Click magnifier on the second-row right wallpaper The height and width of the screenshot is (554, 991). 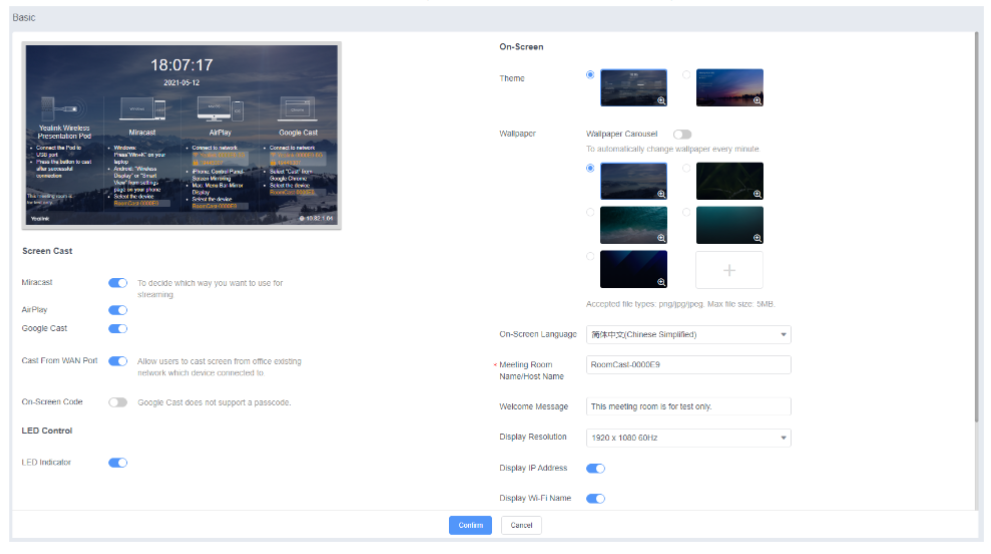(x=757, y=238)
